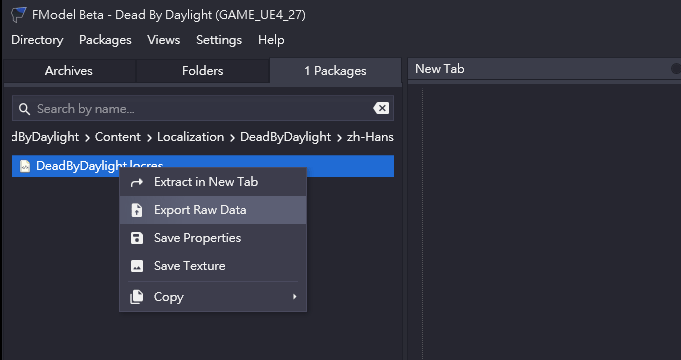Switch to the Archives tab

[69, 71]
